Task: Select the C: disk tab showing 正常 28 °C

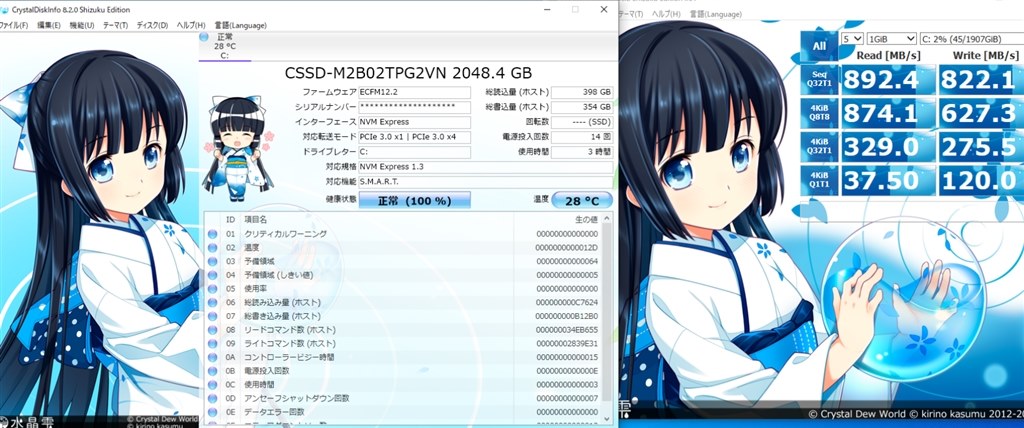Action: pos(225,46)
